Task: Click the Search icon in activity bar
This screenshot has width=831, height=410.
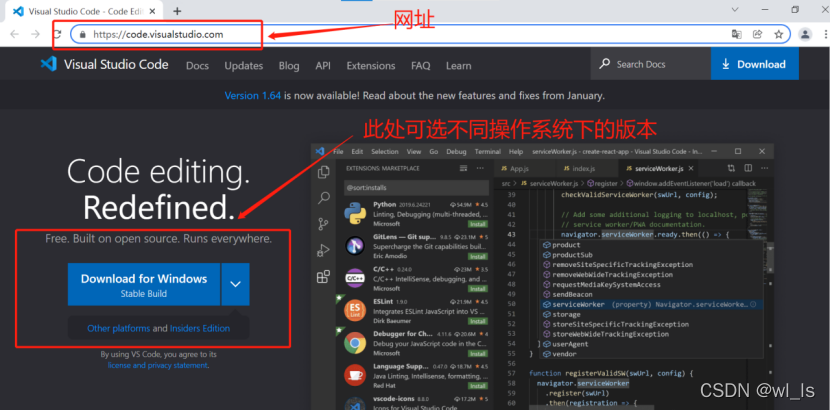Action: [323, 199]
